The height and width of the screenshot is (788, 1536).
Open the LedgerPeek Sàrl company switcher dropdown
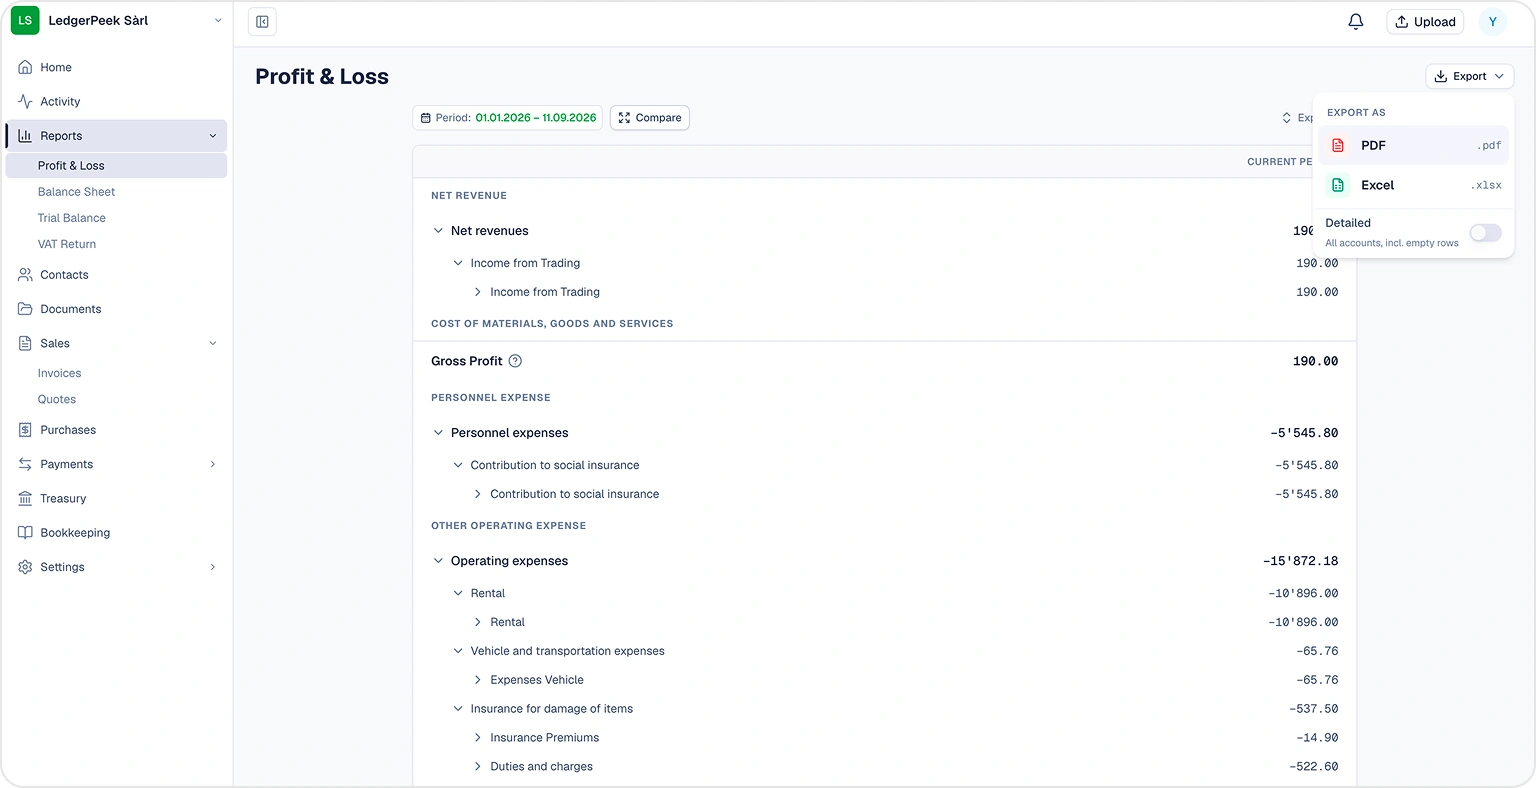click(119, 20)
